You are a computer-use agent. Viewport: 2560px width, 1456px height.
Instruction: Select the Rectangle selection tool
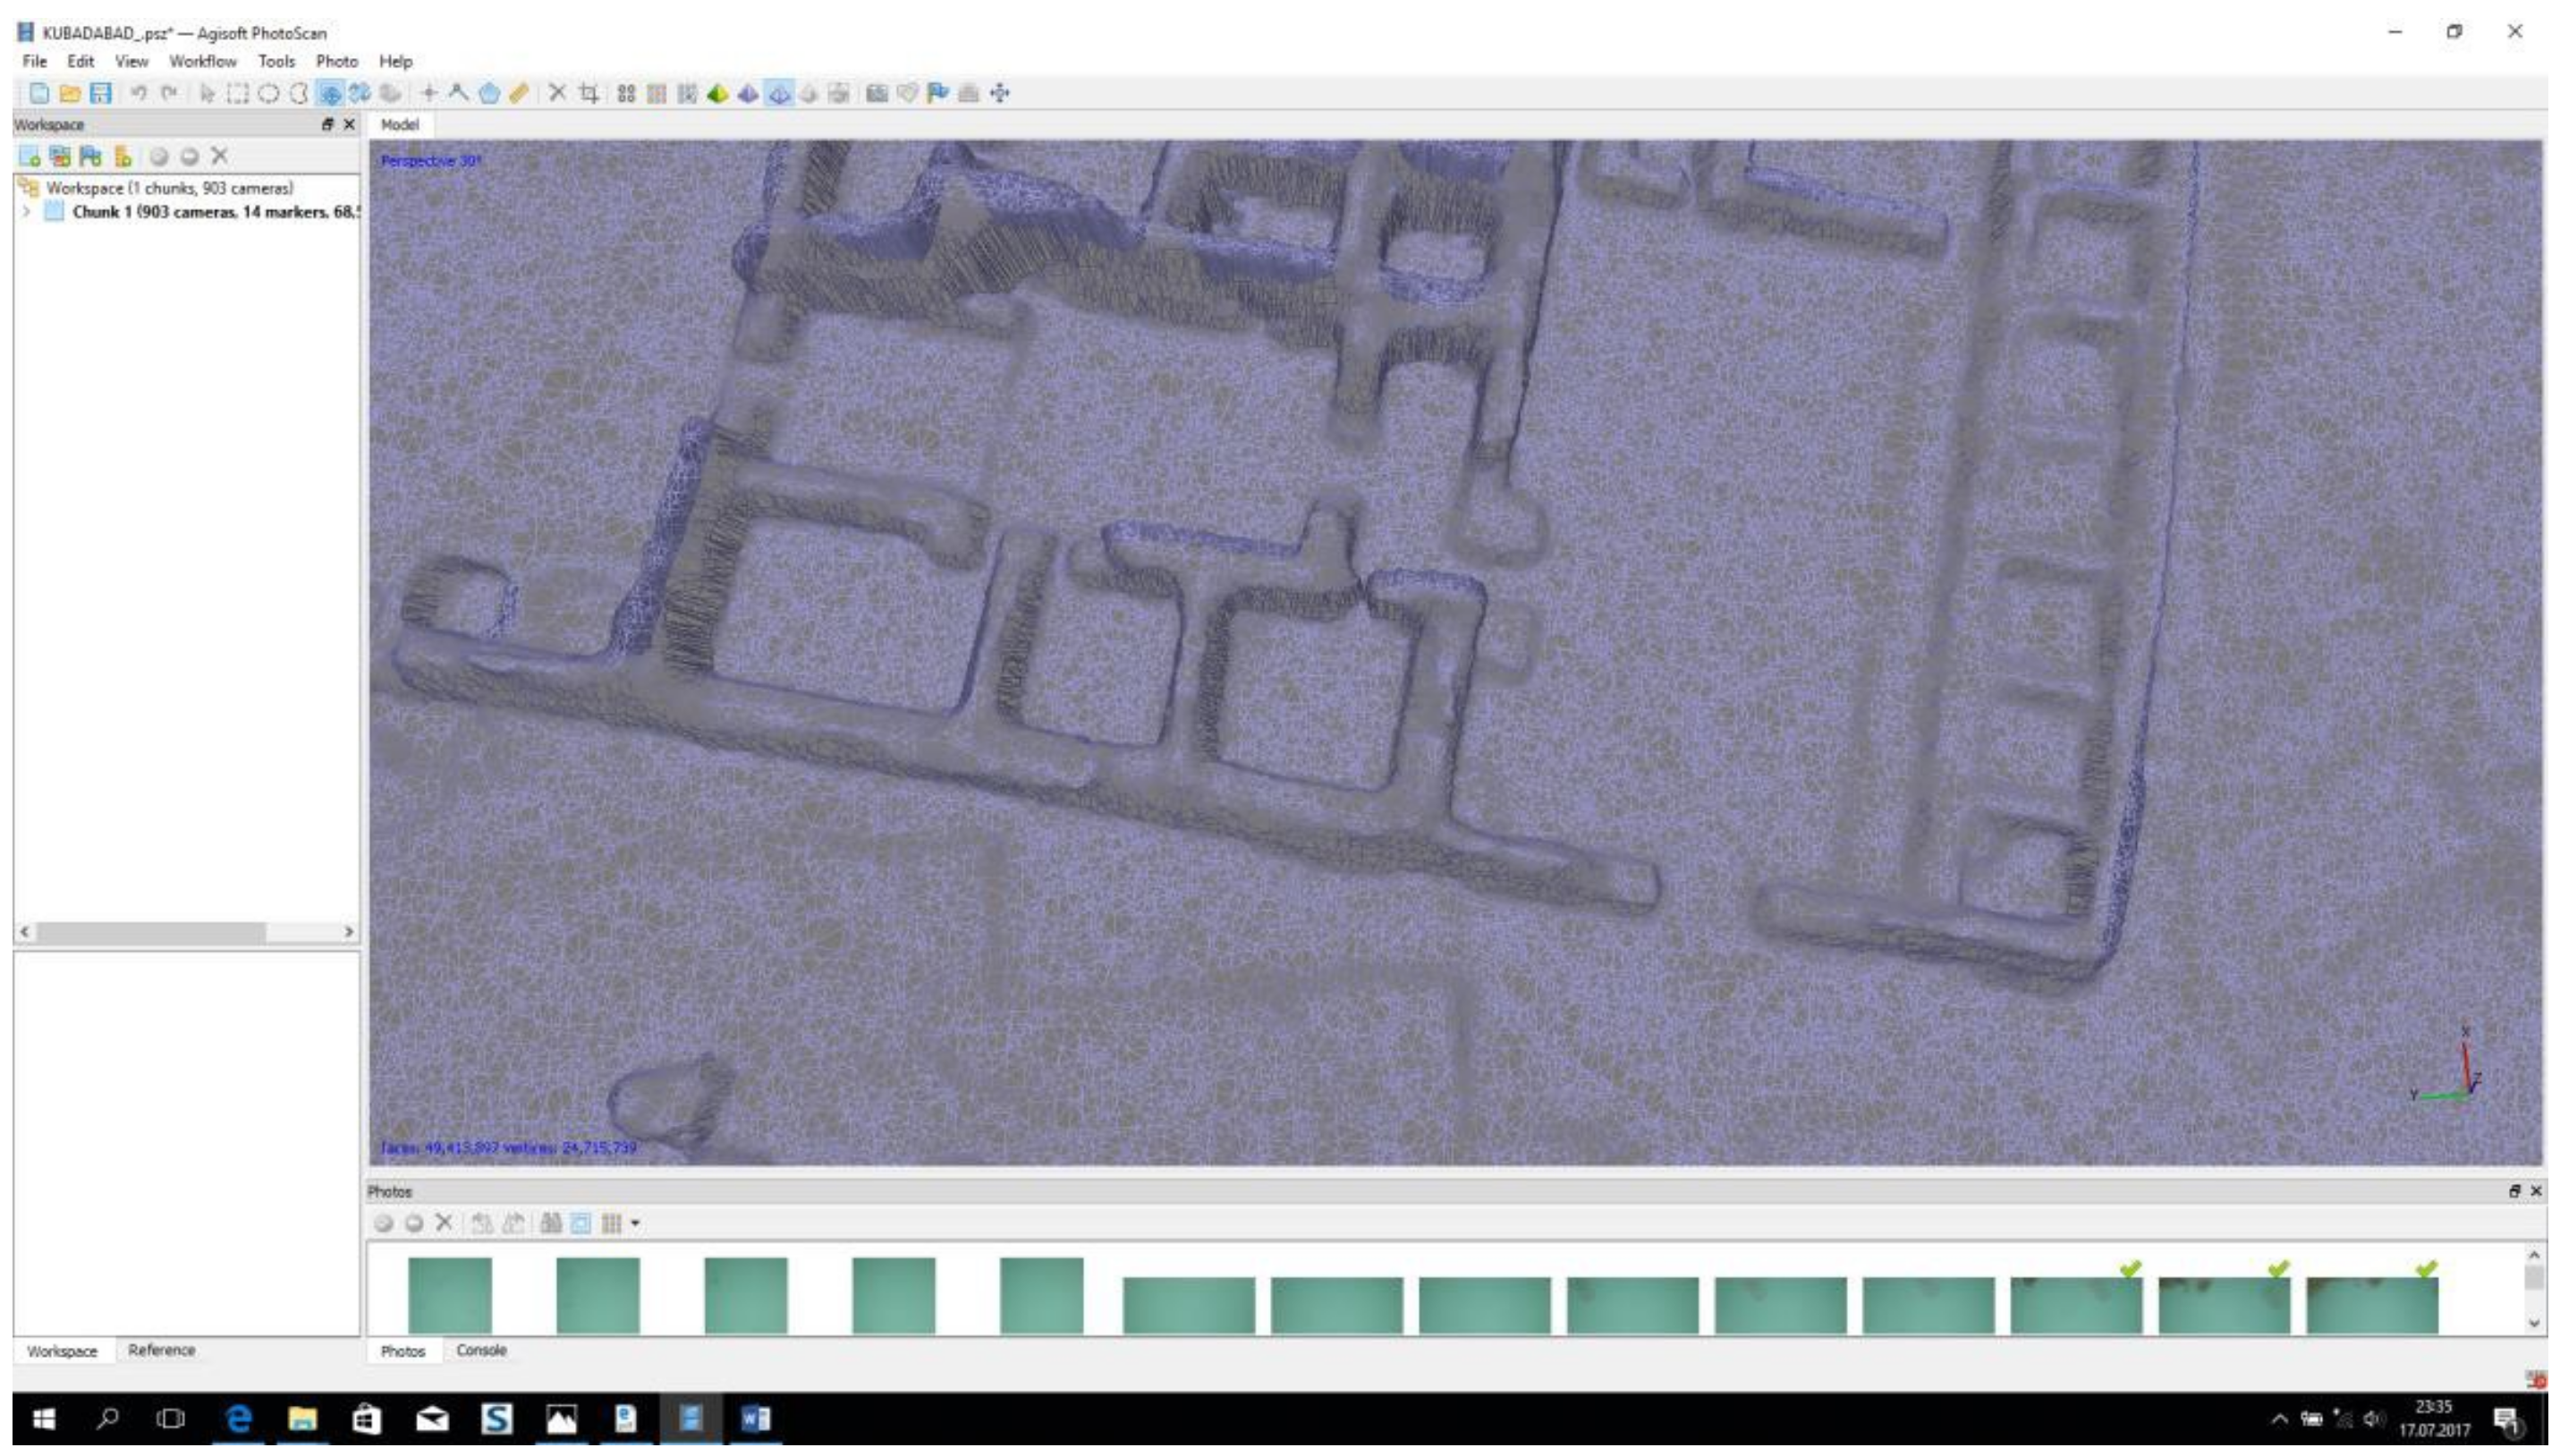(x=238, y=93)
